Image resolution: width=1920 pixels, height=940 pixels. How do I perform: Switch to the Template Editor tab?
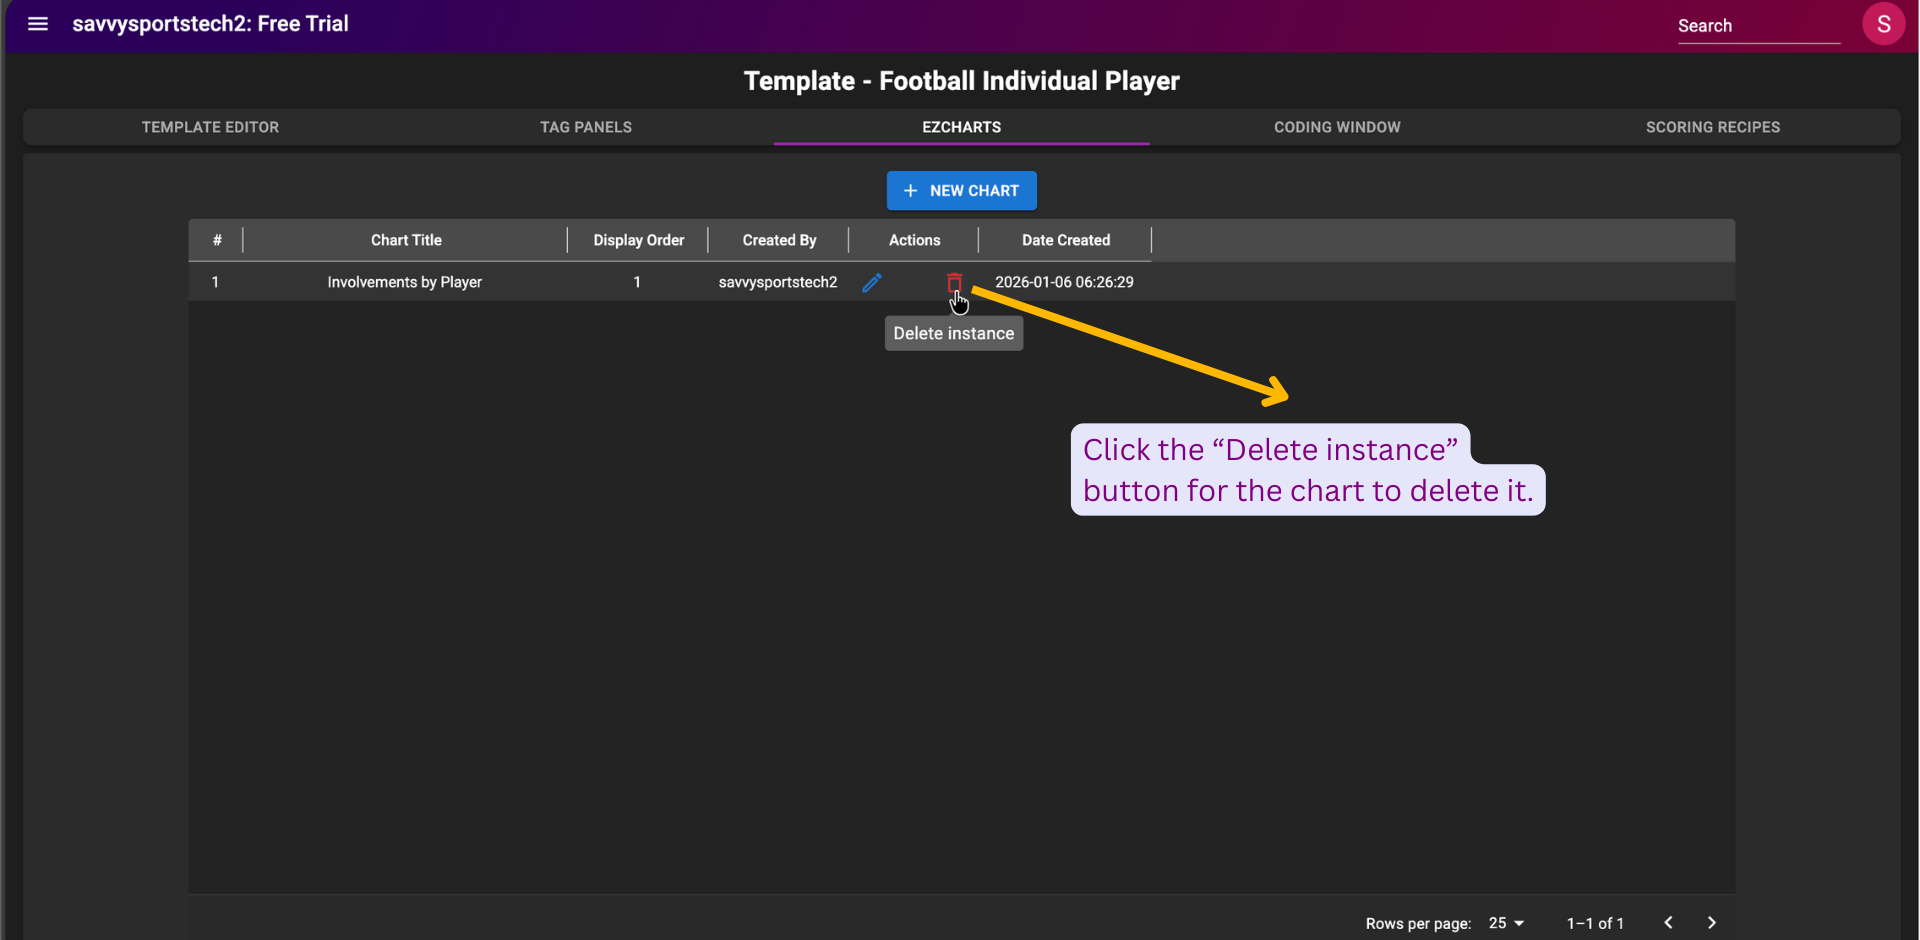(x=210, y=127)
